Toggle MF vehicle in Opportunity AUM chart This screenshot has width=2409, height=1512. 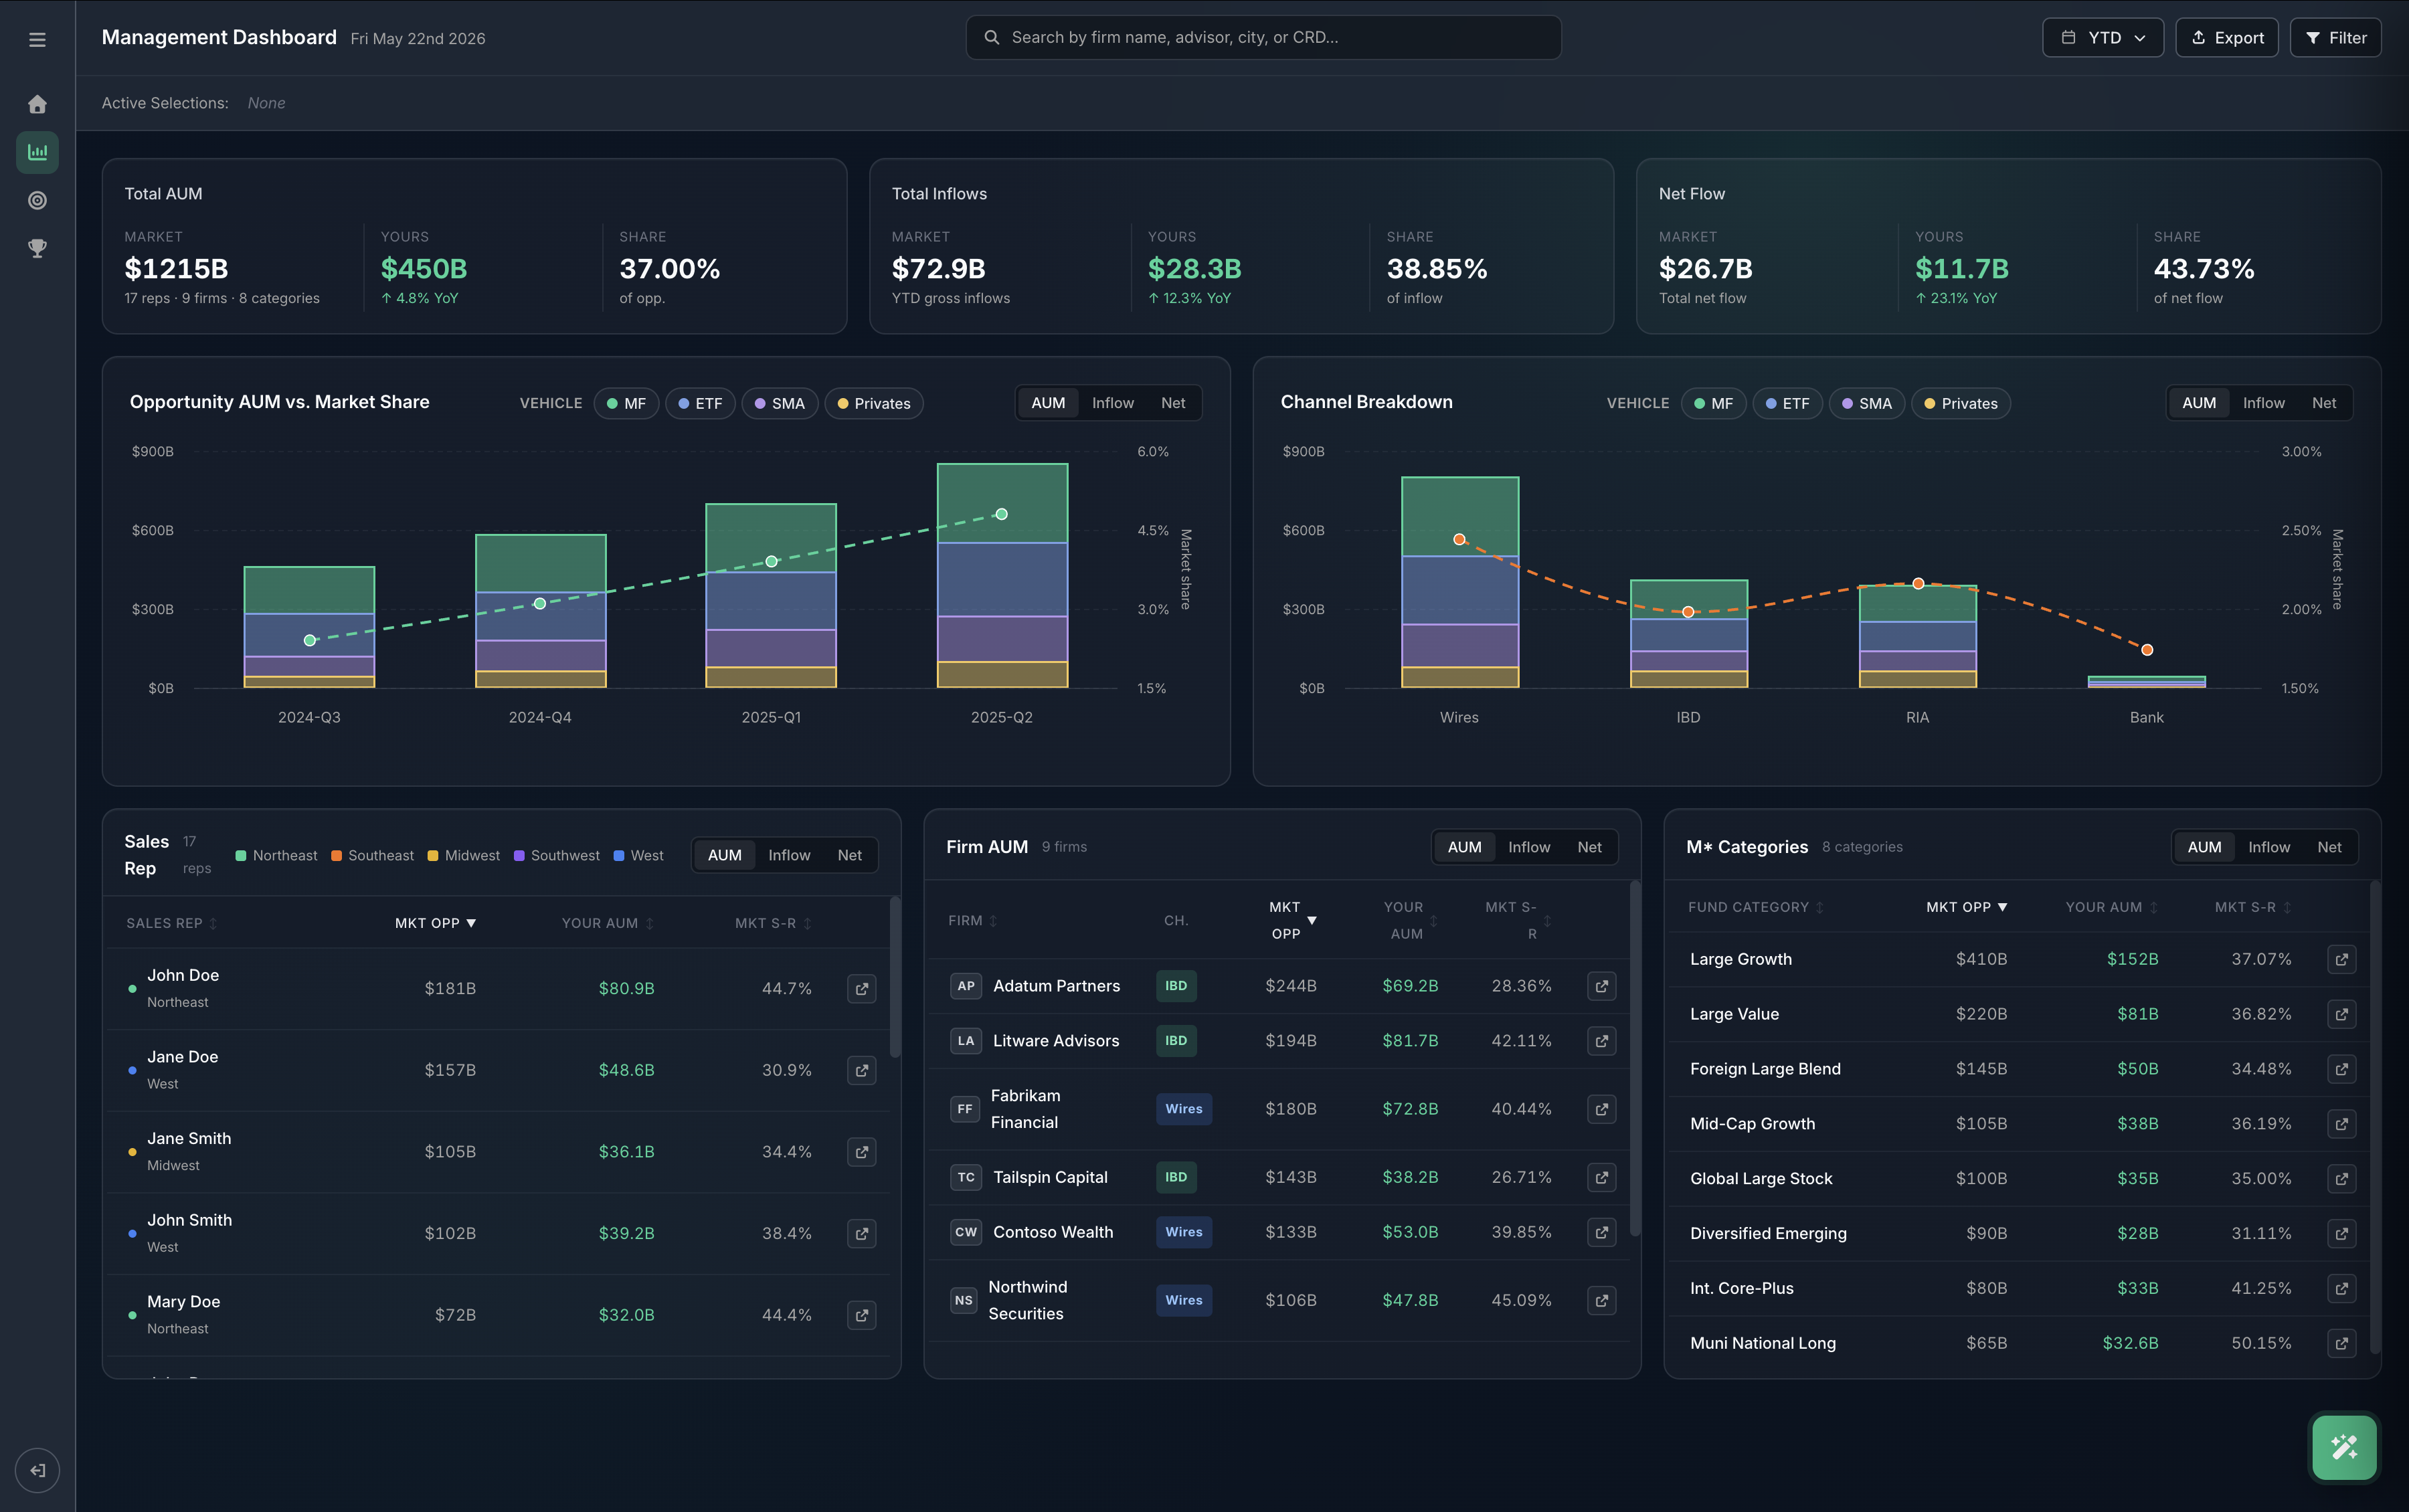(626, 403)
